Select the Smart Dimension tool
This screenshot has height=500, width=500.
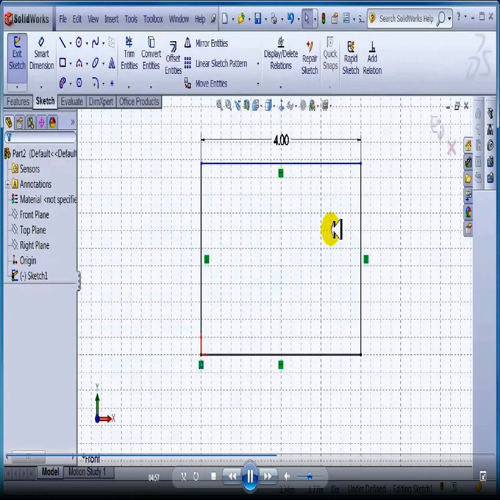click(x=41, y=53)
